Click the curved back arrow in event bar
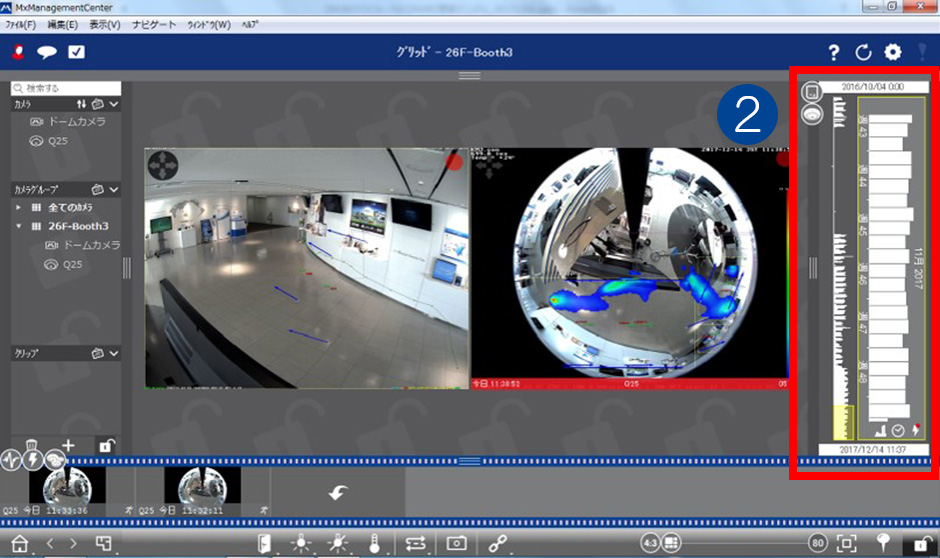 coord(338,493)
